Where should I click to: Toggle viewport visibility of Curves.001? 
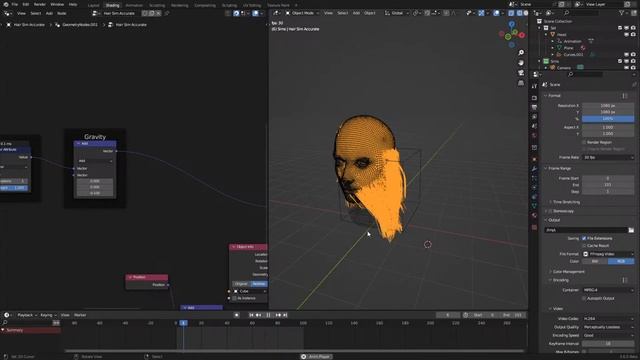627,54
